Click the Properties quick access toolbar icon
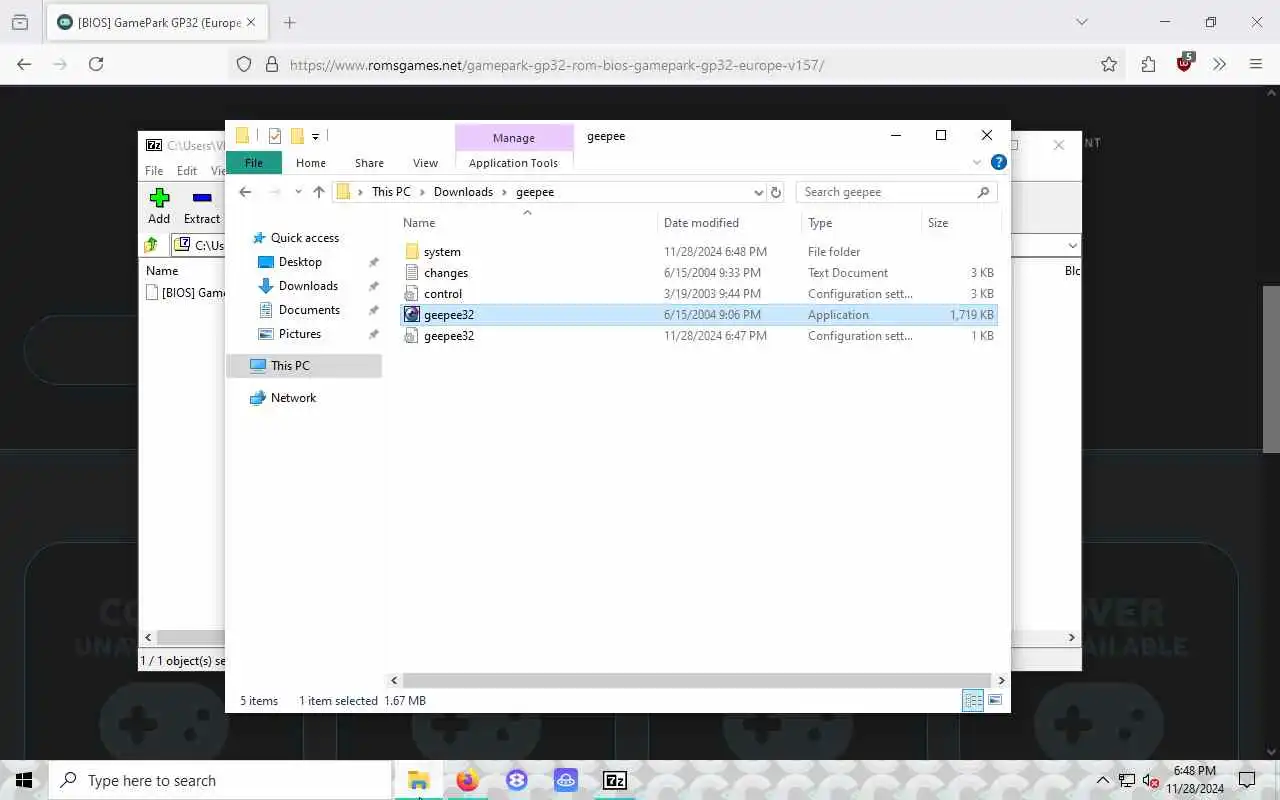1280x800 pixels. click(x=275, y=136)
